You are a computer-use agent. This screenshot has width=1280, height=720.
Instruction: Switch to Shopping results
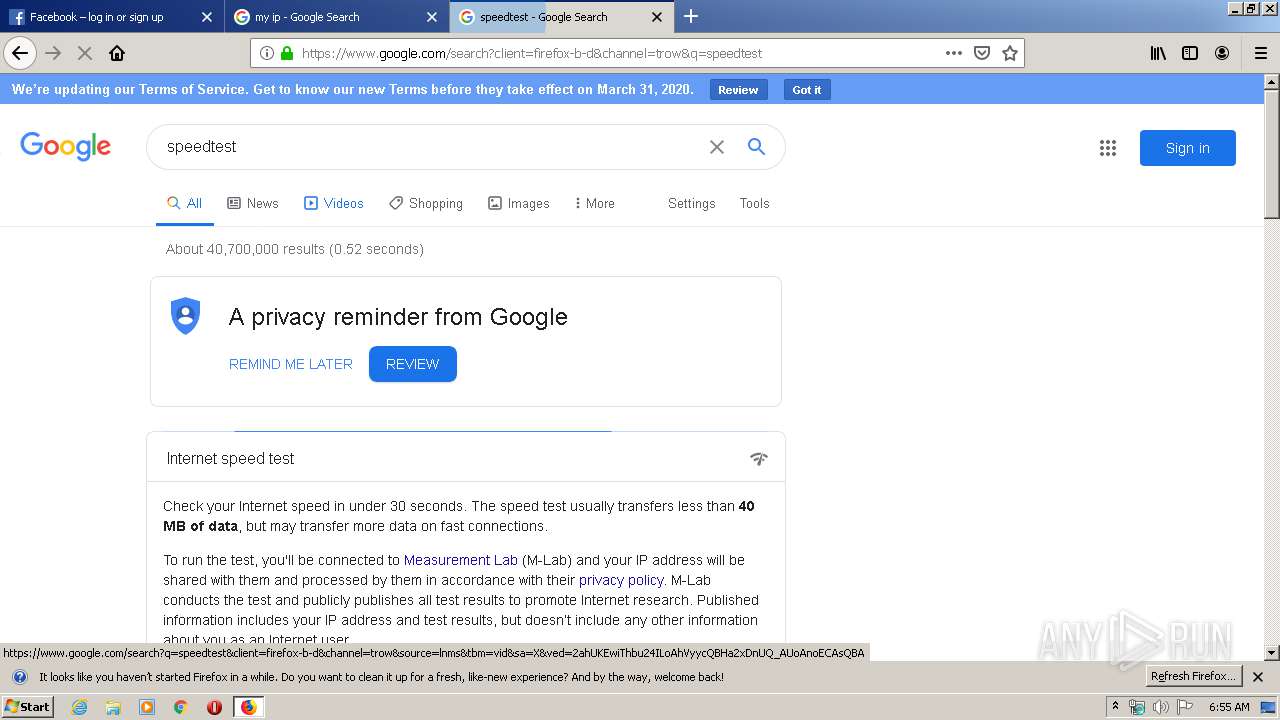426,203
